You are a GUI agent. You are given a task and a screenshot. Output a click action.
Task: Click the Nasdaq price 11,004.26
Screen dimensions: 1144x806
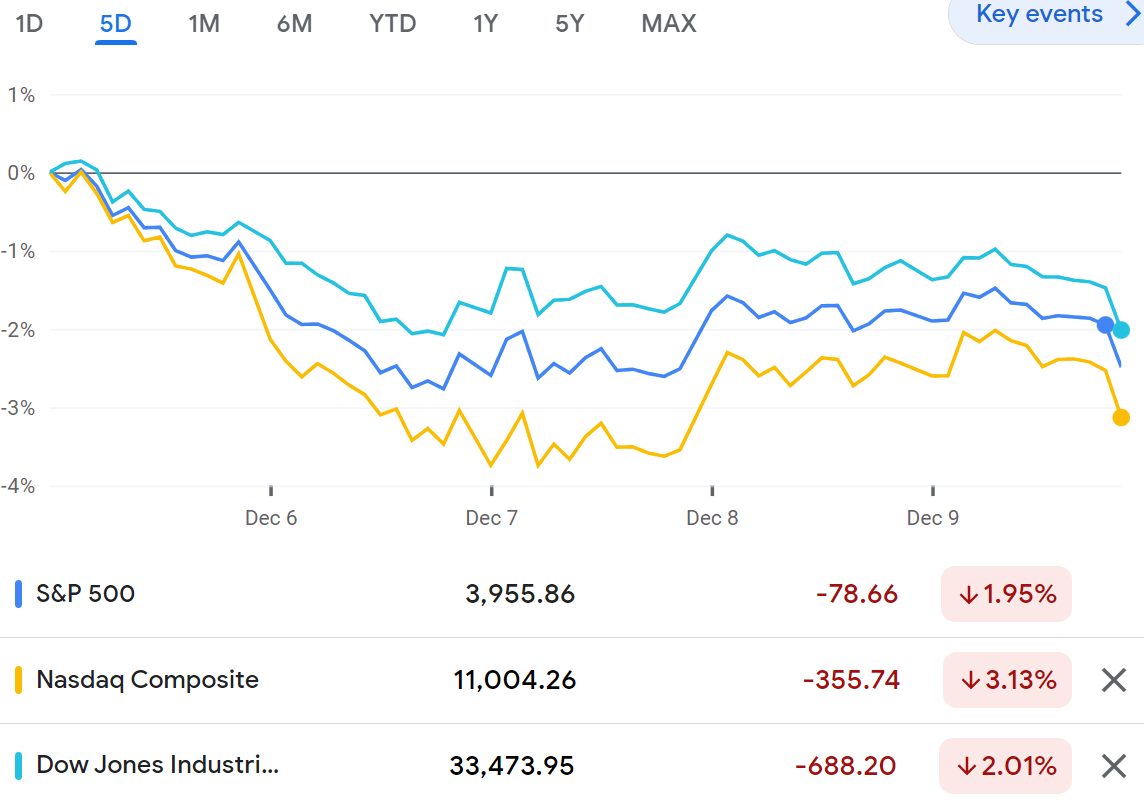tap(514, 681)
